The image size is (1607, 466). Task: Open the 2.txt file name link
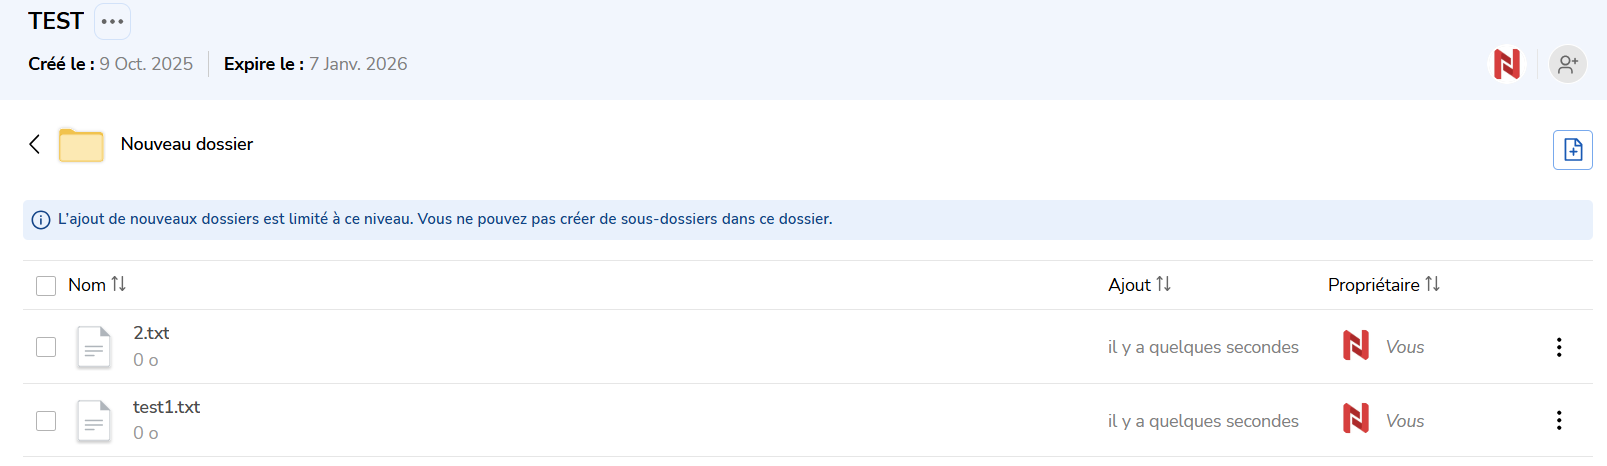pyautogui.click(x=151, y=333)
